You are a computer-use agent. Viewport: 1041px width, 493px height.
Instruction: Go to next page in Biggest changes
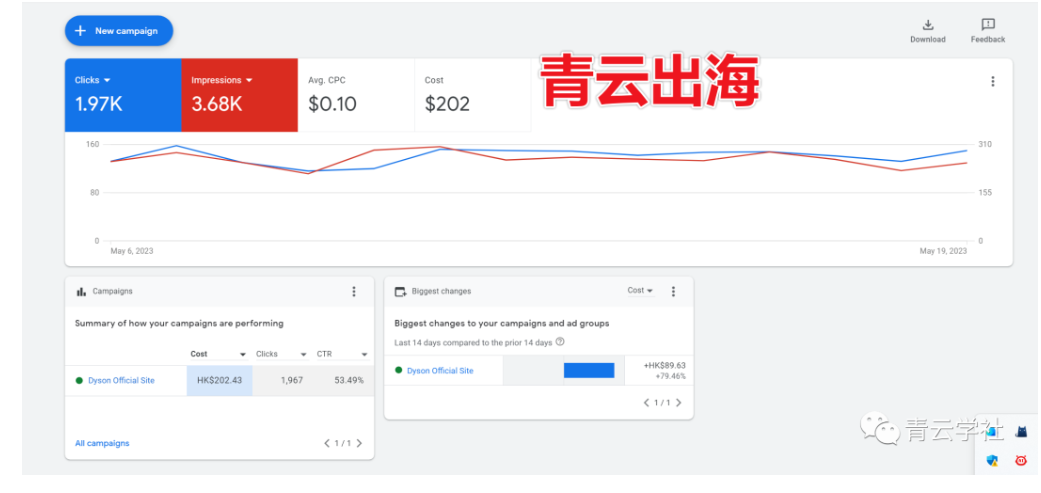click(679, 403)
